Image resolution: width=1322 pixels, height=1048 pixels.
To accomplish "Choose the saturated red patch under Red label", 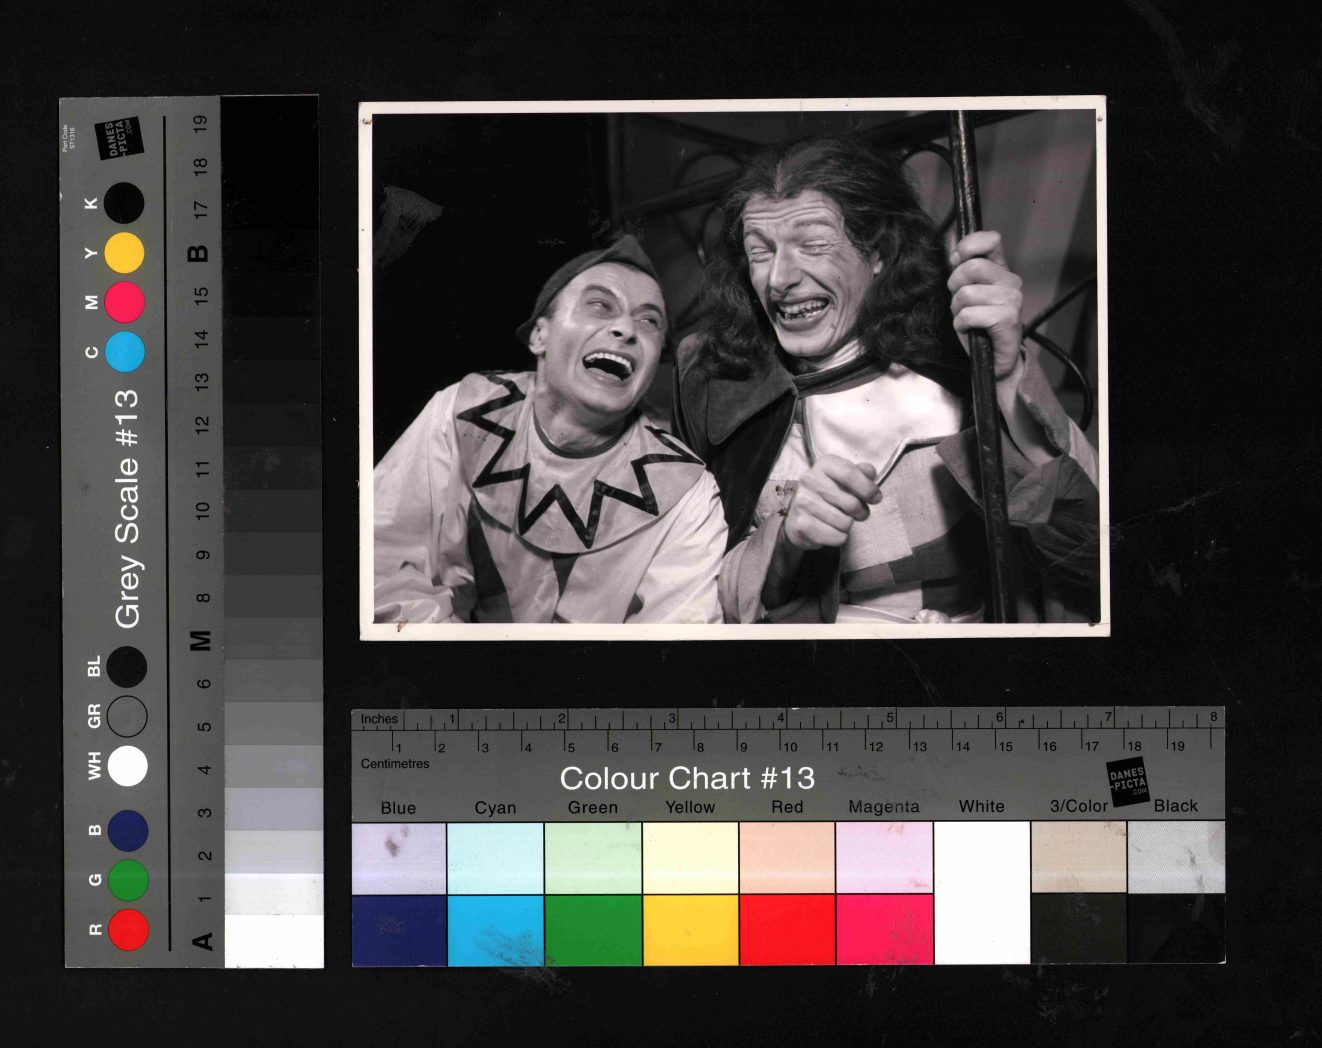I will click(787, 930).
